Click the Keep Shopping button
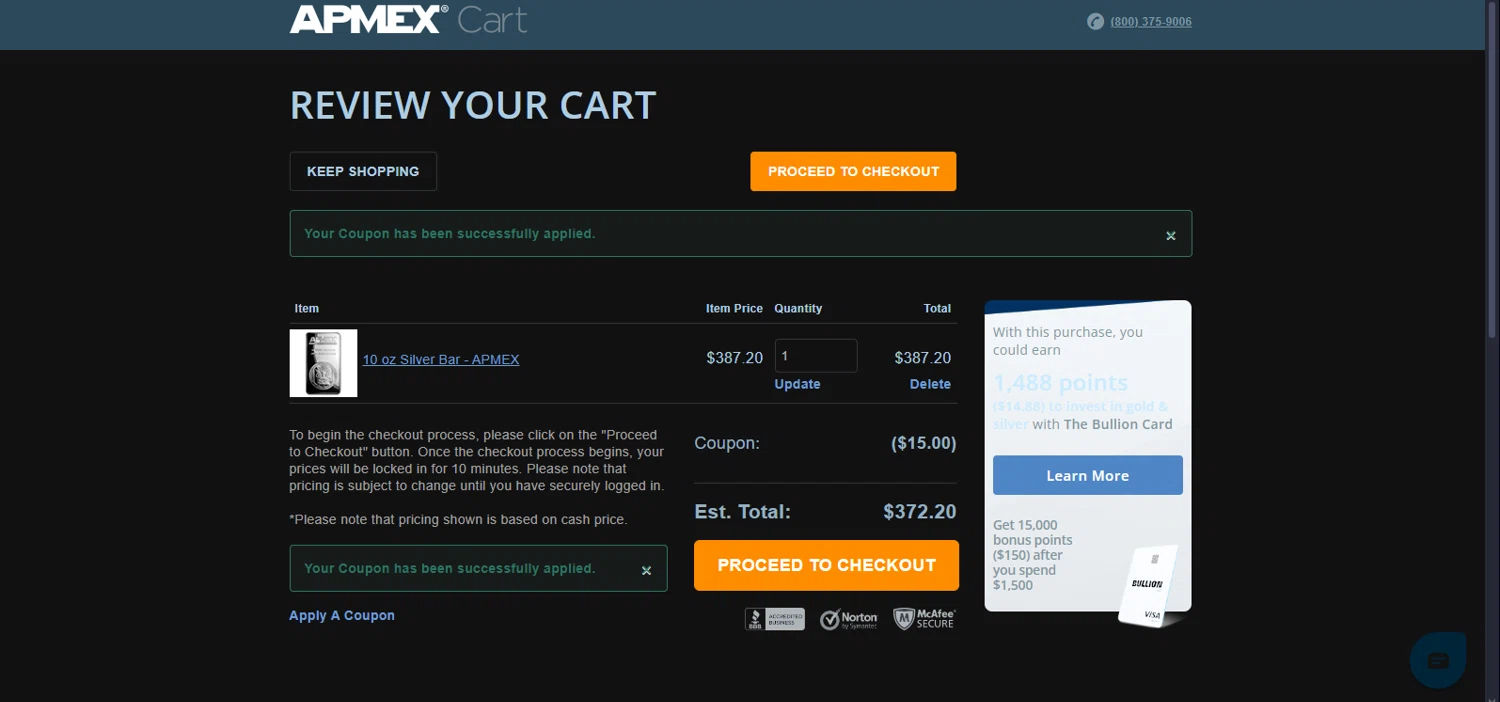This screenshot has height=702, width=1500. click(363, 171)
